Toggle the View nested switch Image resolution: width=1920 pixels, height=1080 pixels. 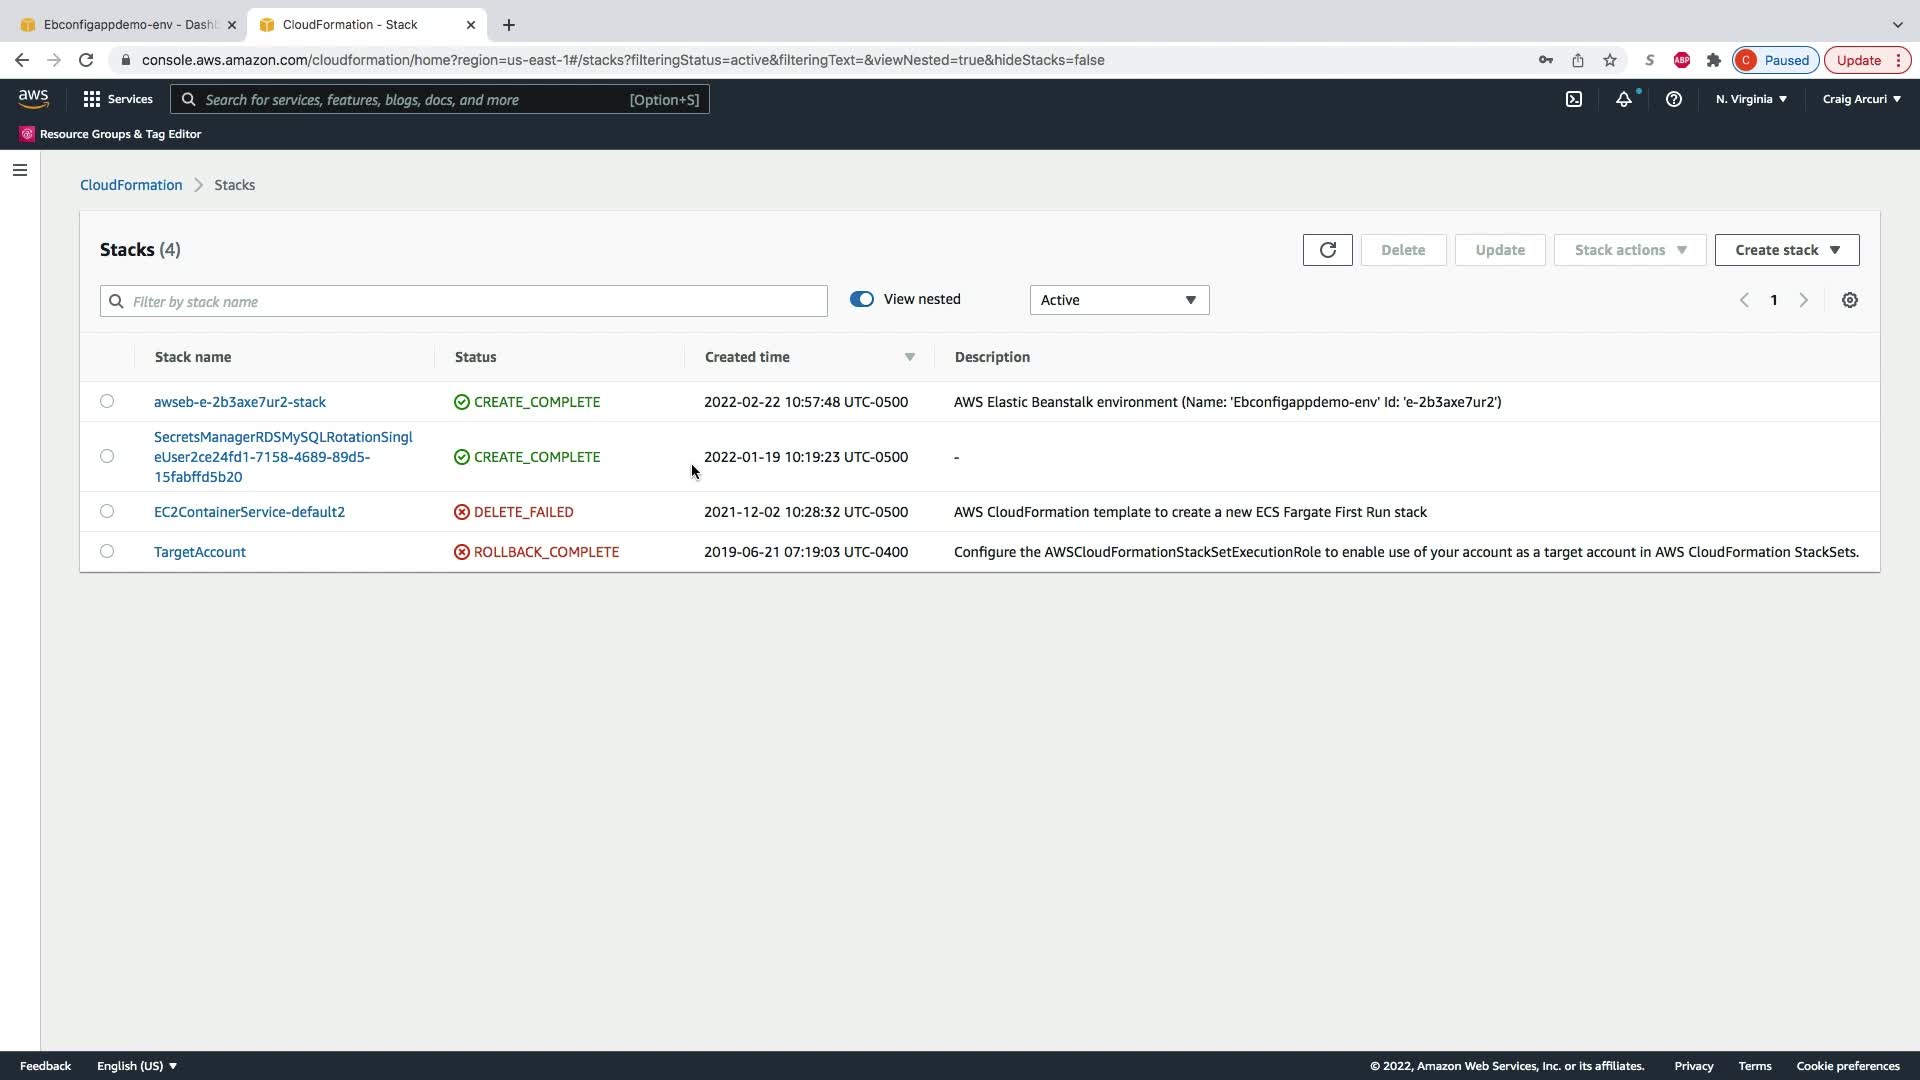(x=861, y=299)
